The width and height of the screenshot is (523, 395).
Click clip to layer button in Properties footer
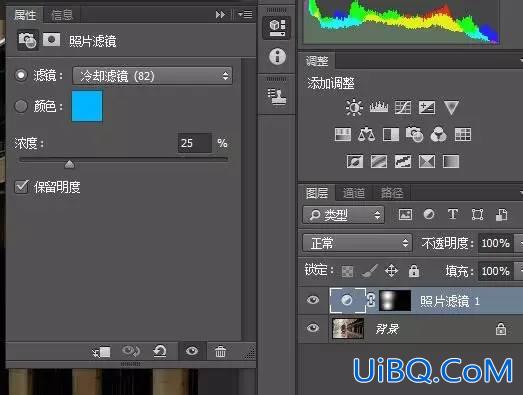101,352
